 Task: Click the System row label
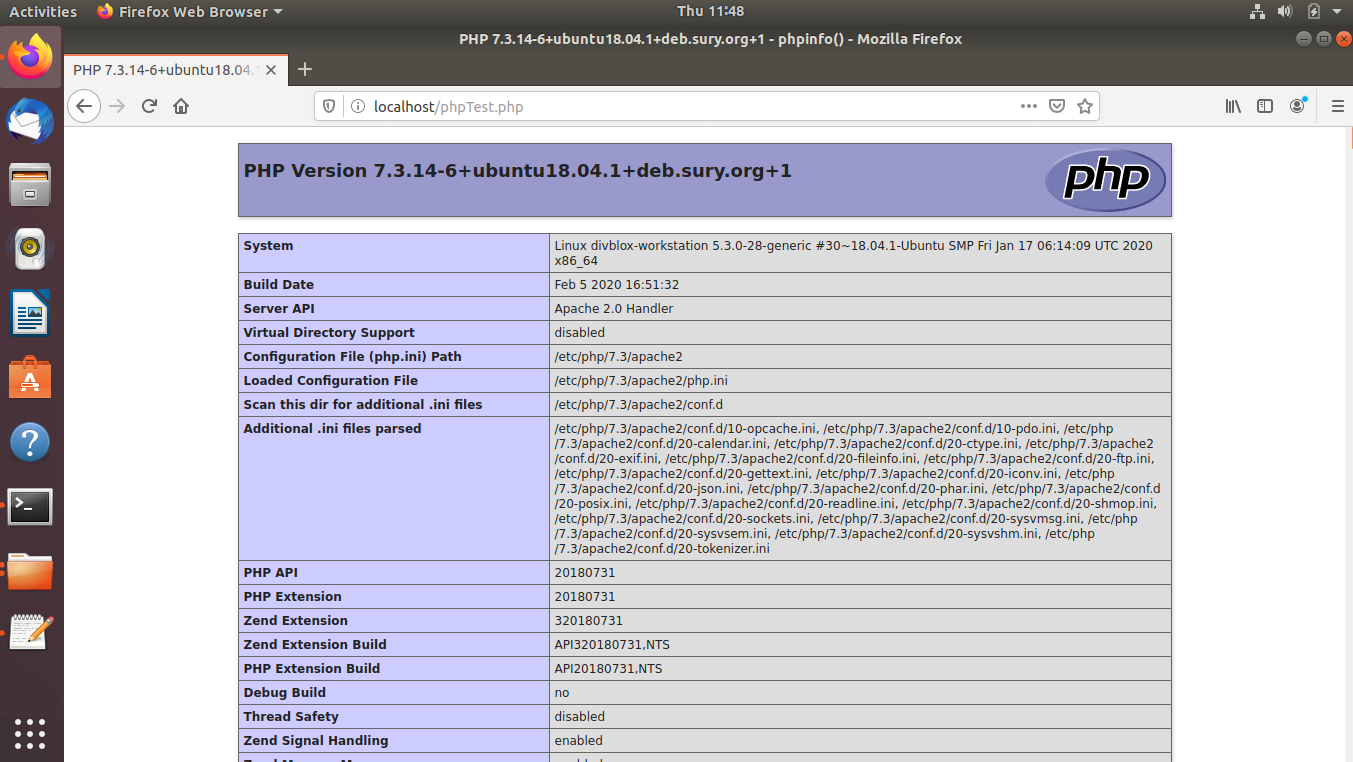coord(268,246)
